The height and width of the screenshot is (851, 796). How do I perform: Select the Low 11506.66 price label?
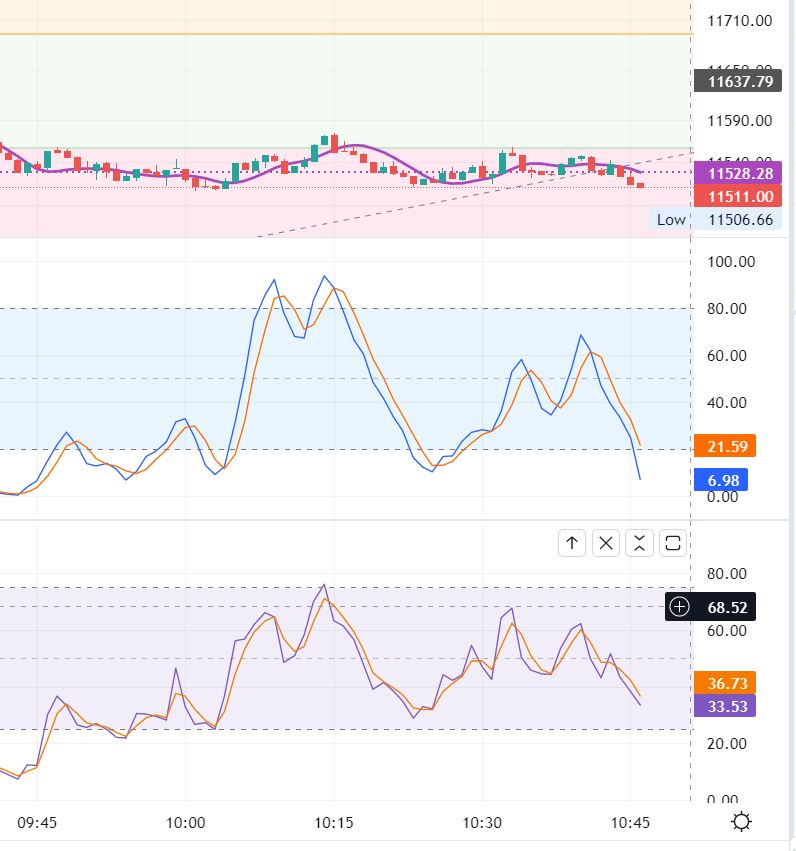tap(714, 220)
